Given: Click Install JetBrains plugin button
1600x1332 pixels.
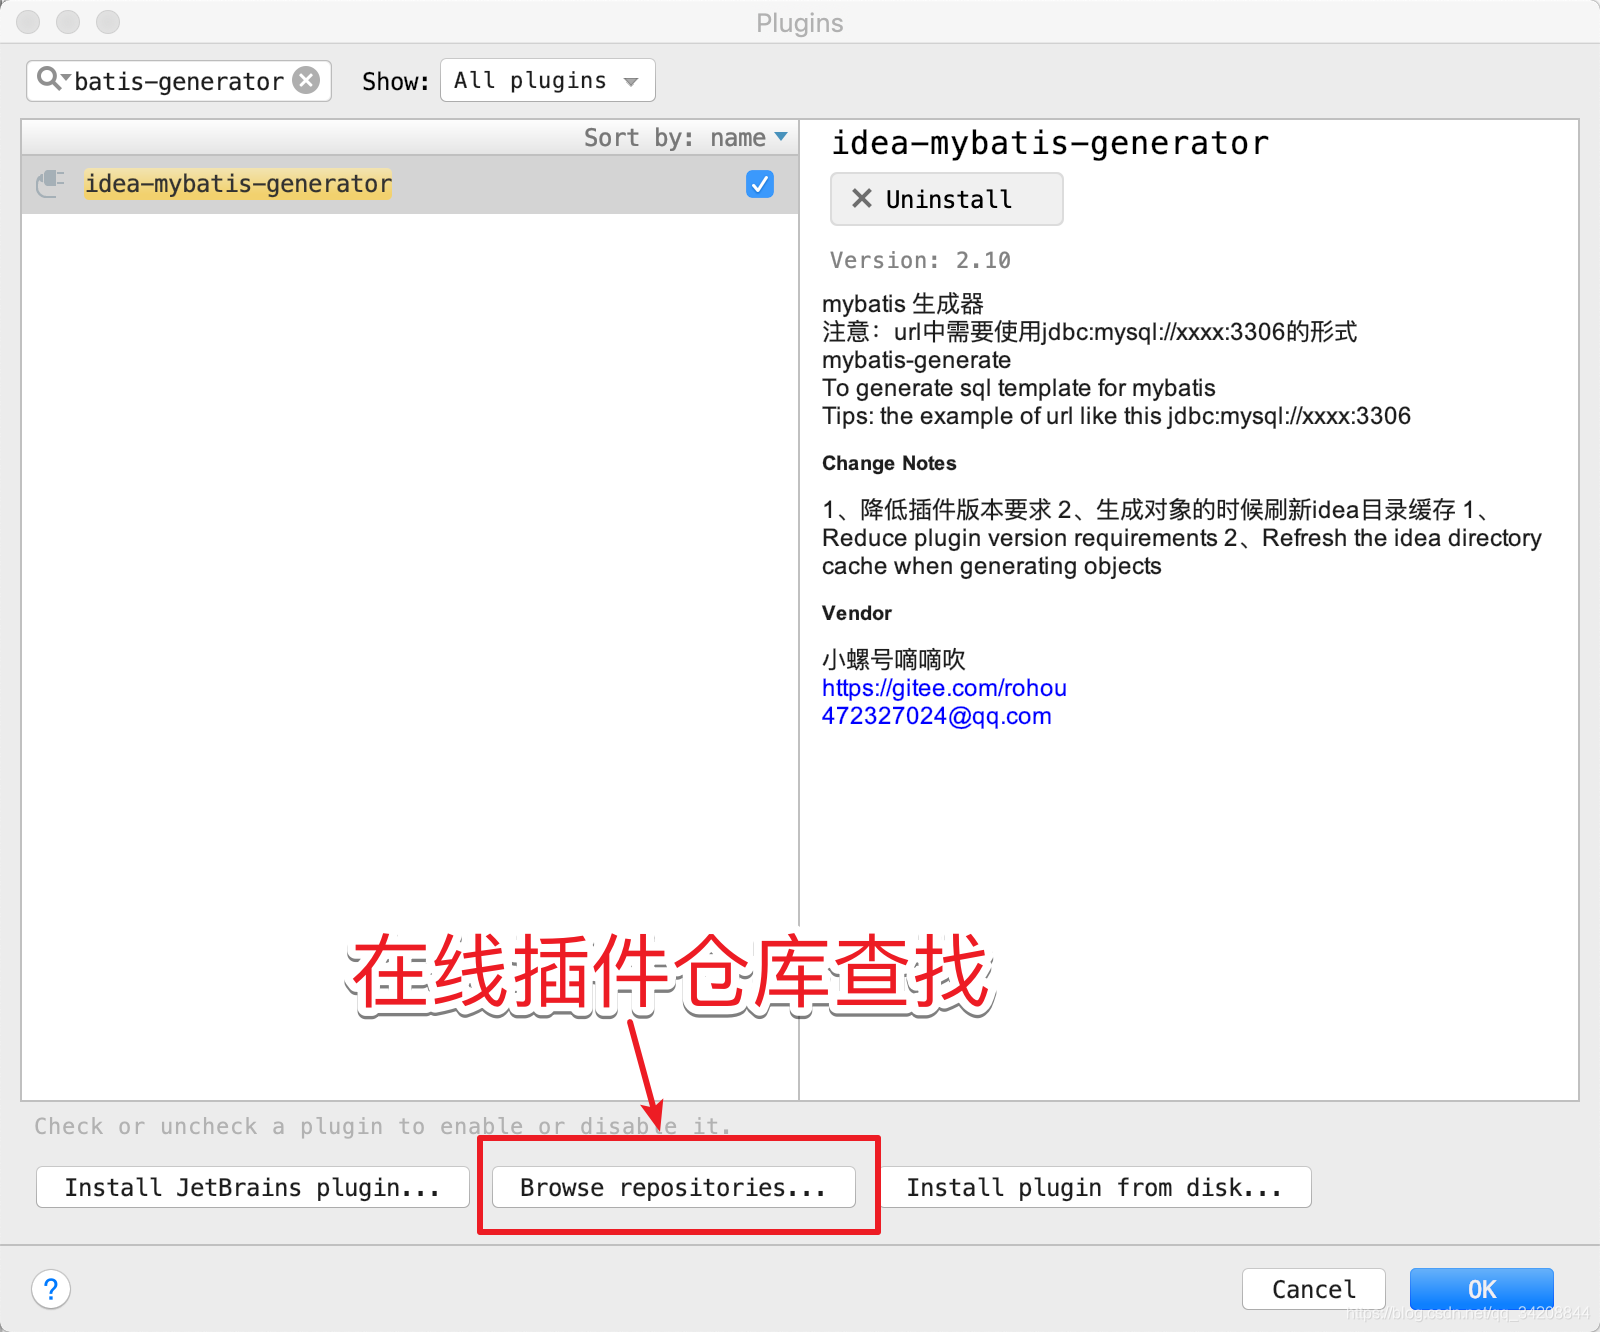Looking at the screenshot, I should [253, 1187].
